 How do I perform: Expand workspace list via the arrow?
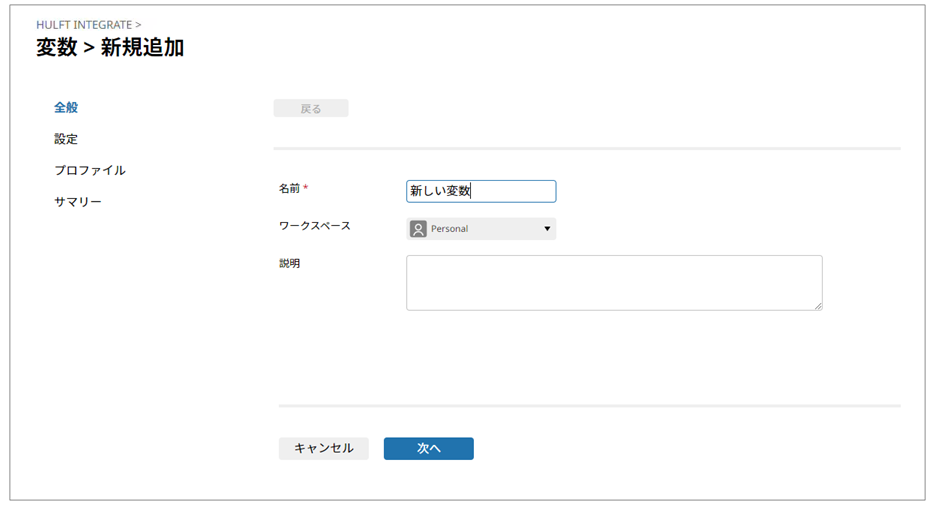[x=547, y=229]
